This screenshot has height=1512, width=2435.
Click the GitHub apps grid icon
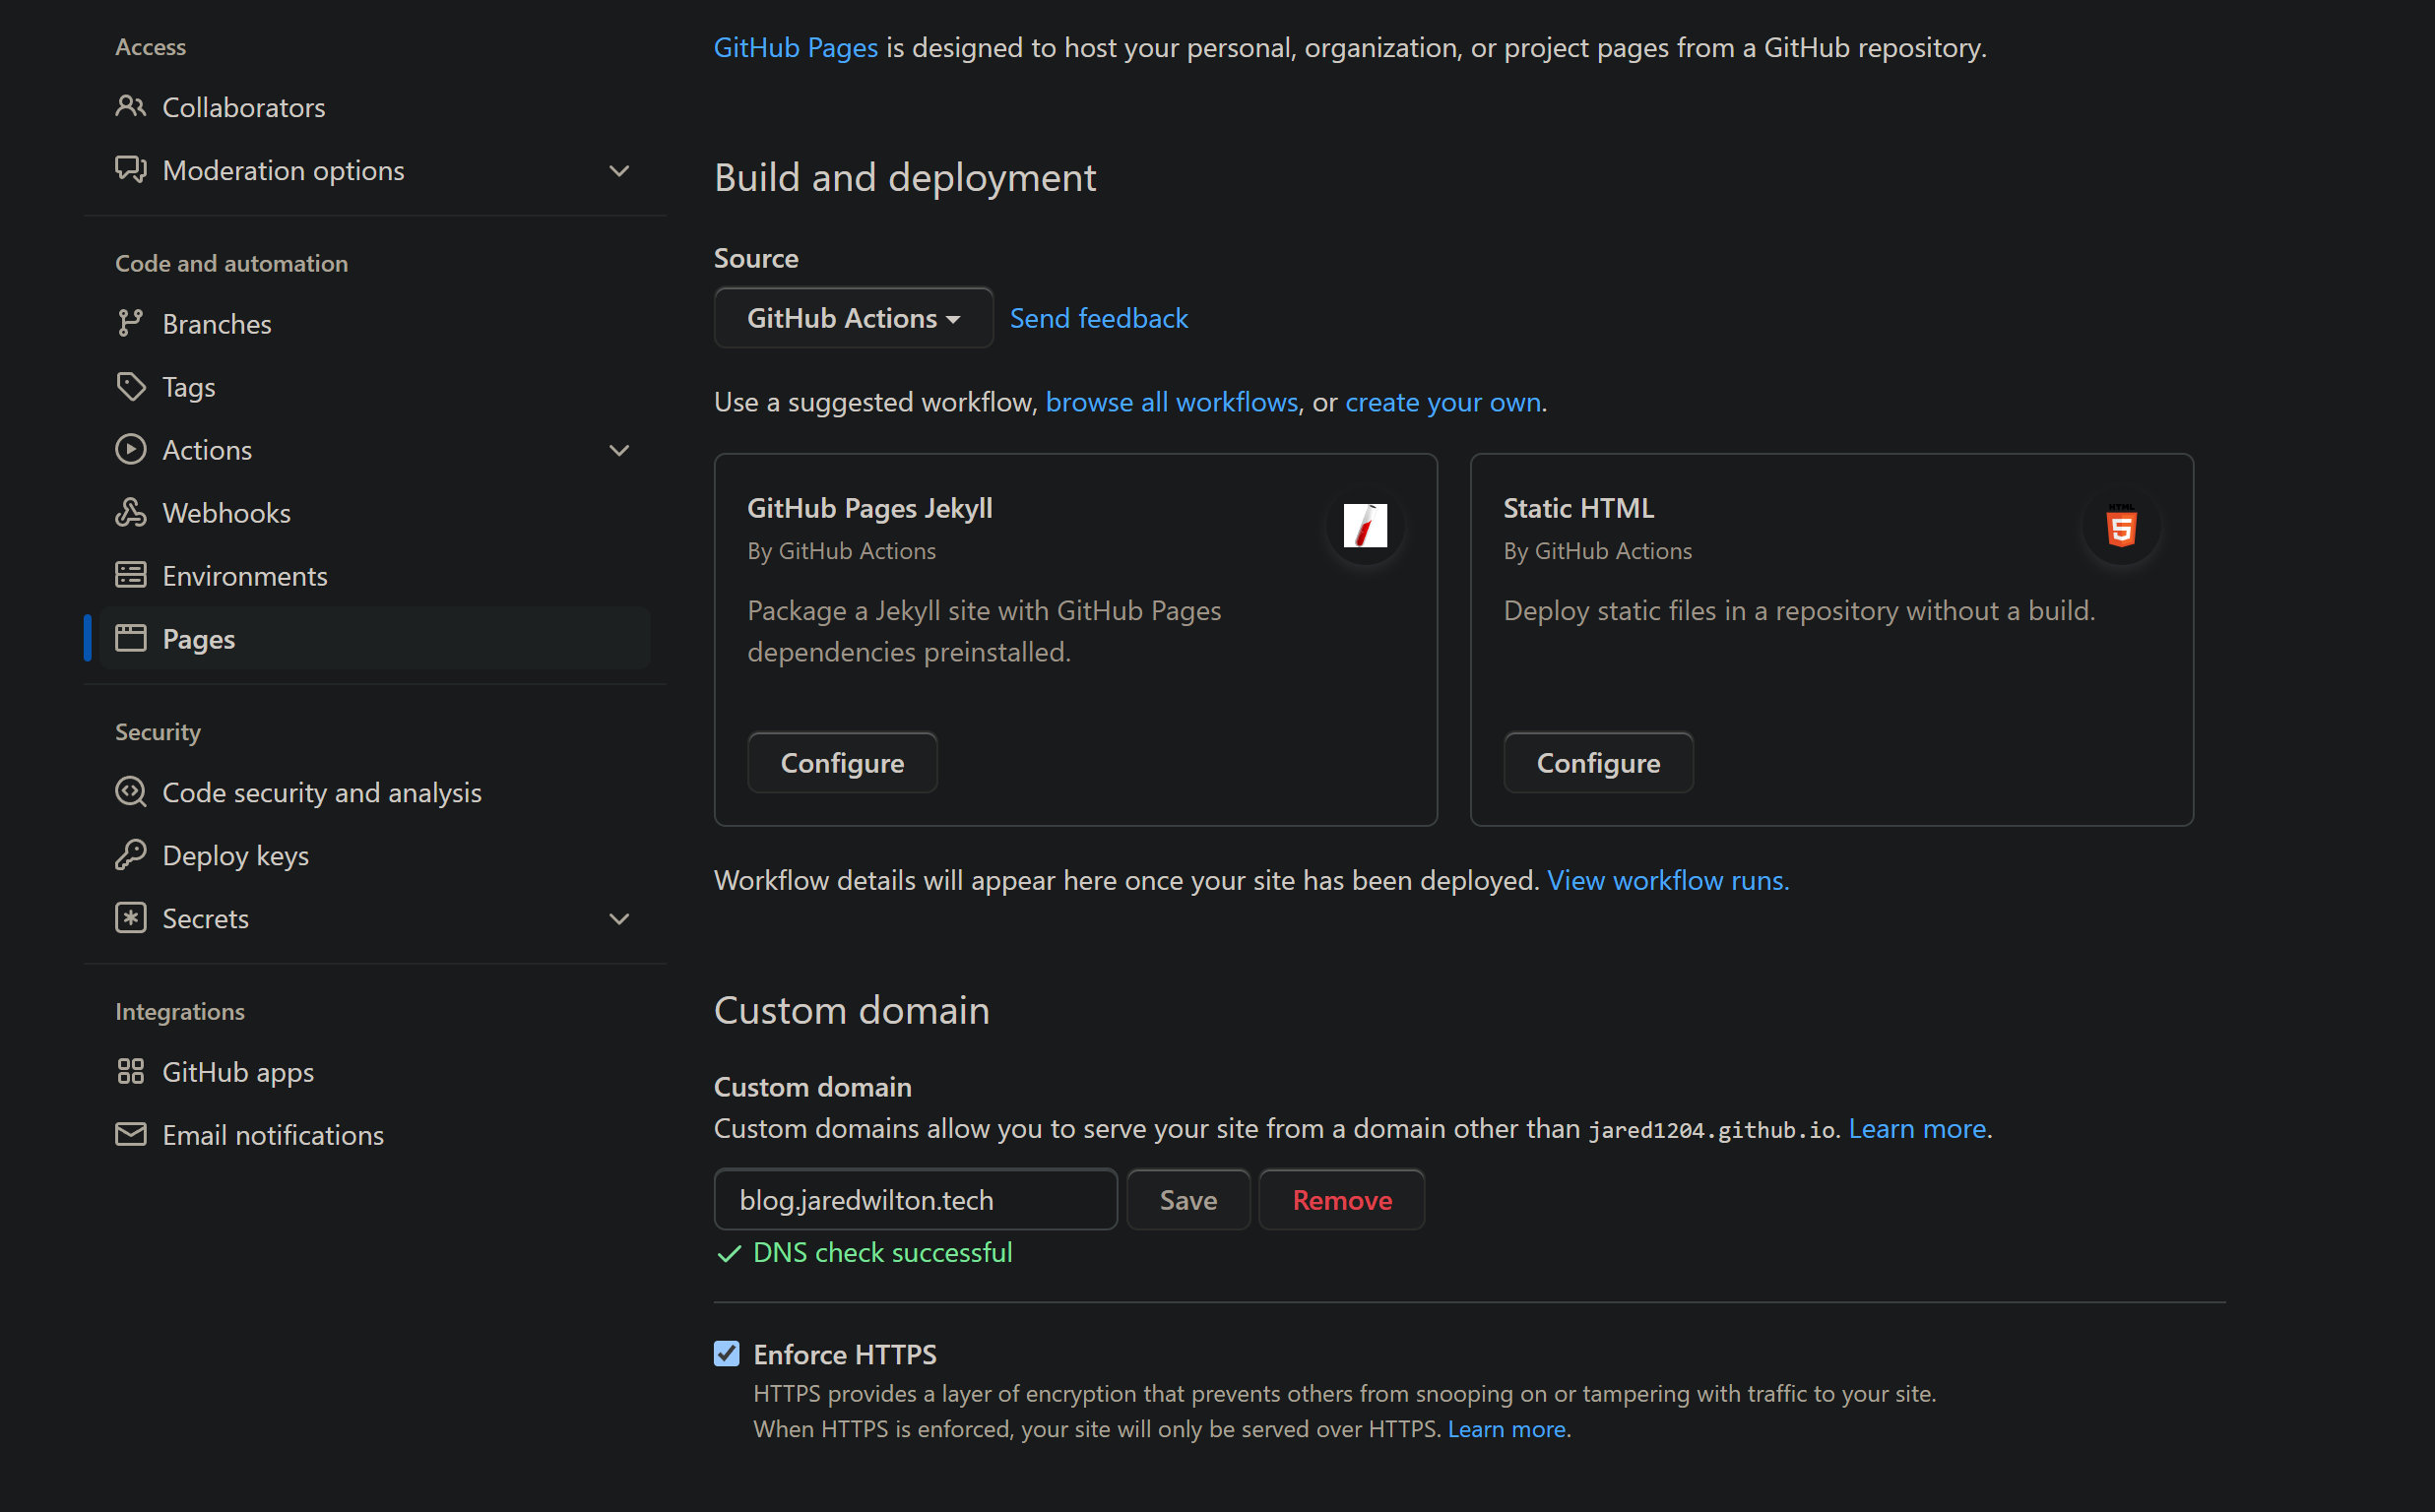click(130, 1071)
